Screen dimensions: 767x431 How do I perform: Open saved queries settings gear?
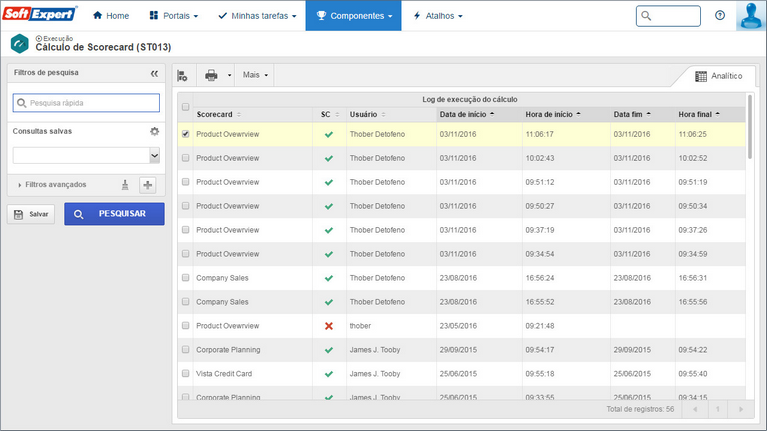pyautogui.click(x=155, y=132)
